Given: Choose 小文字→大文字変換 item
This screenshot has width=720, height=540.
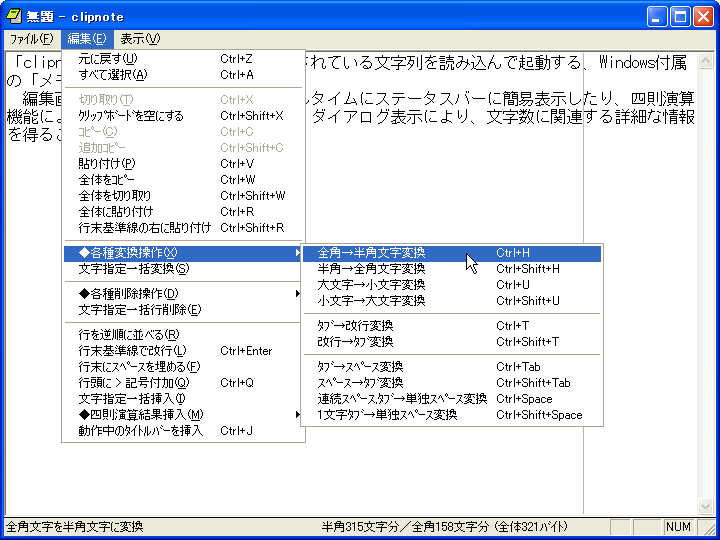Looking at the screenshot, I should point(452,301).
